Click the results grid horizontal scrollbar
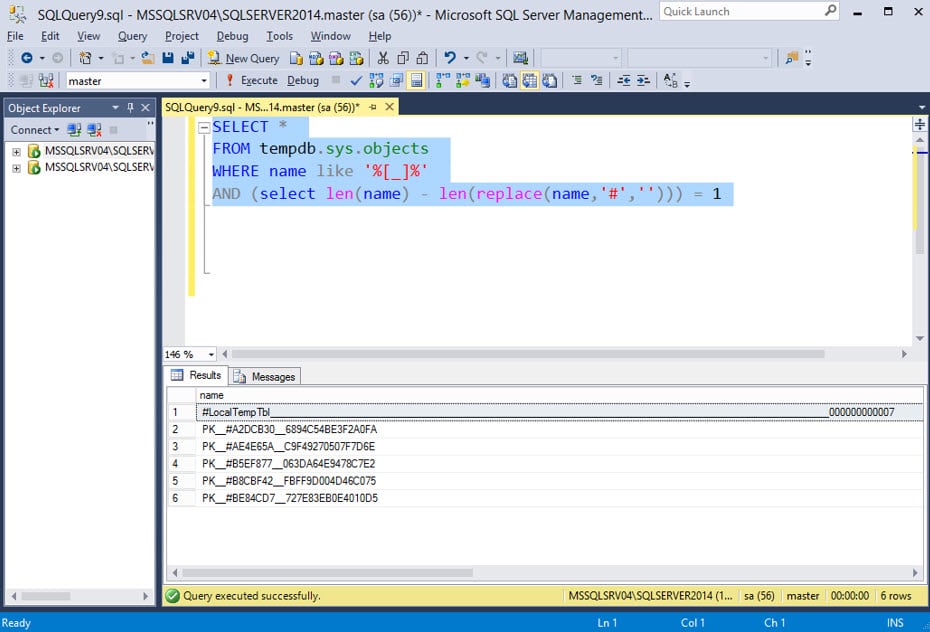The height and width of the screenshot is (632, 930). [327, 573]
